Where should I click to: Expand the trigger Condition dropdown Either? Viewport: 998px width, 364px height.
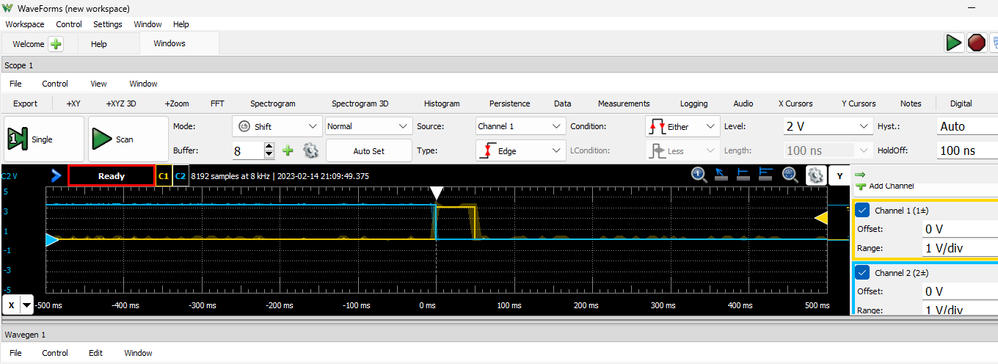[682, 127]
